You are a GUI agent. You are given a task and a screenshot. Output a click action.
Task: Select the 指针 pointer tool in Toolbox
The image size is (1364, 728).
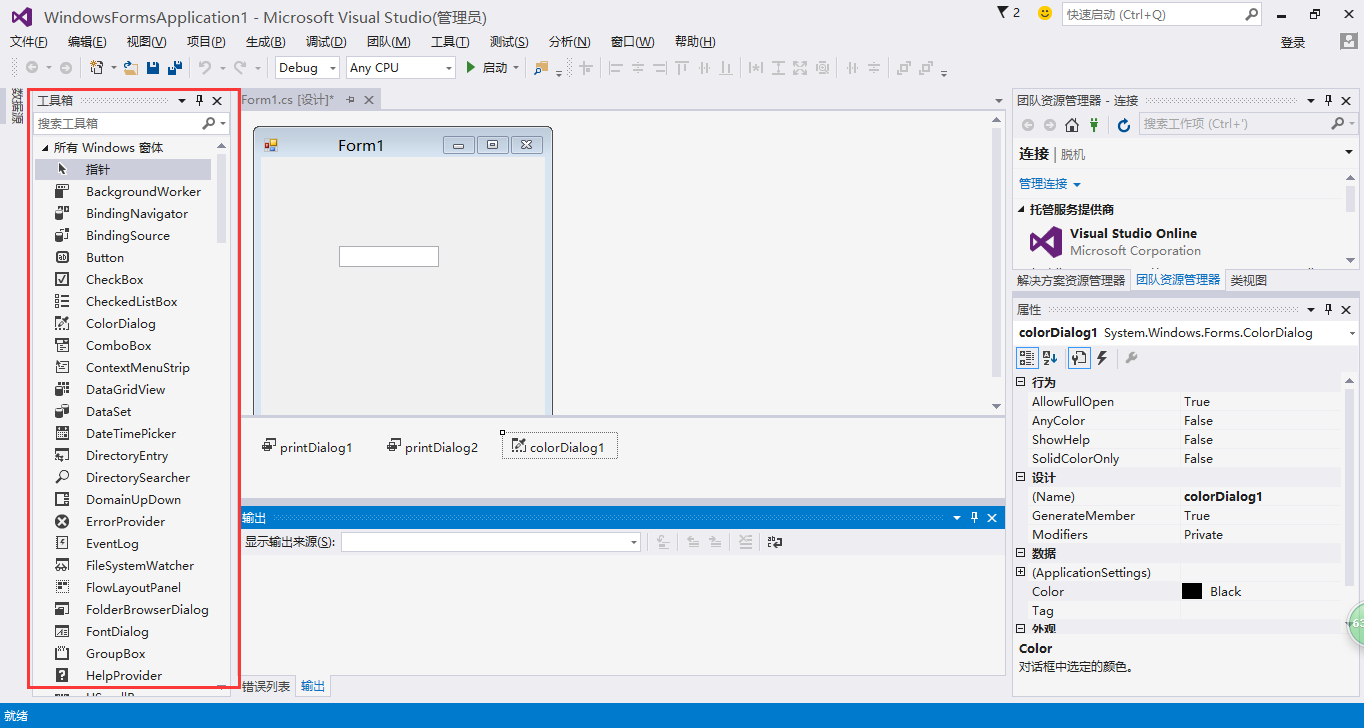click(123, 169)
